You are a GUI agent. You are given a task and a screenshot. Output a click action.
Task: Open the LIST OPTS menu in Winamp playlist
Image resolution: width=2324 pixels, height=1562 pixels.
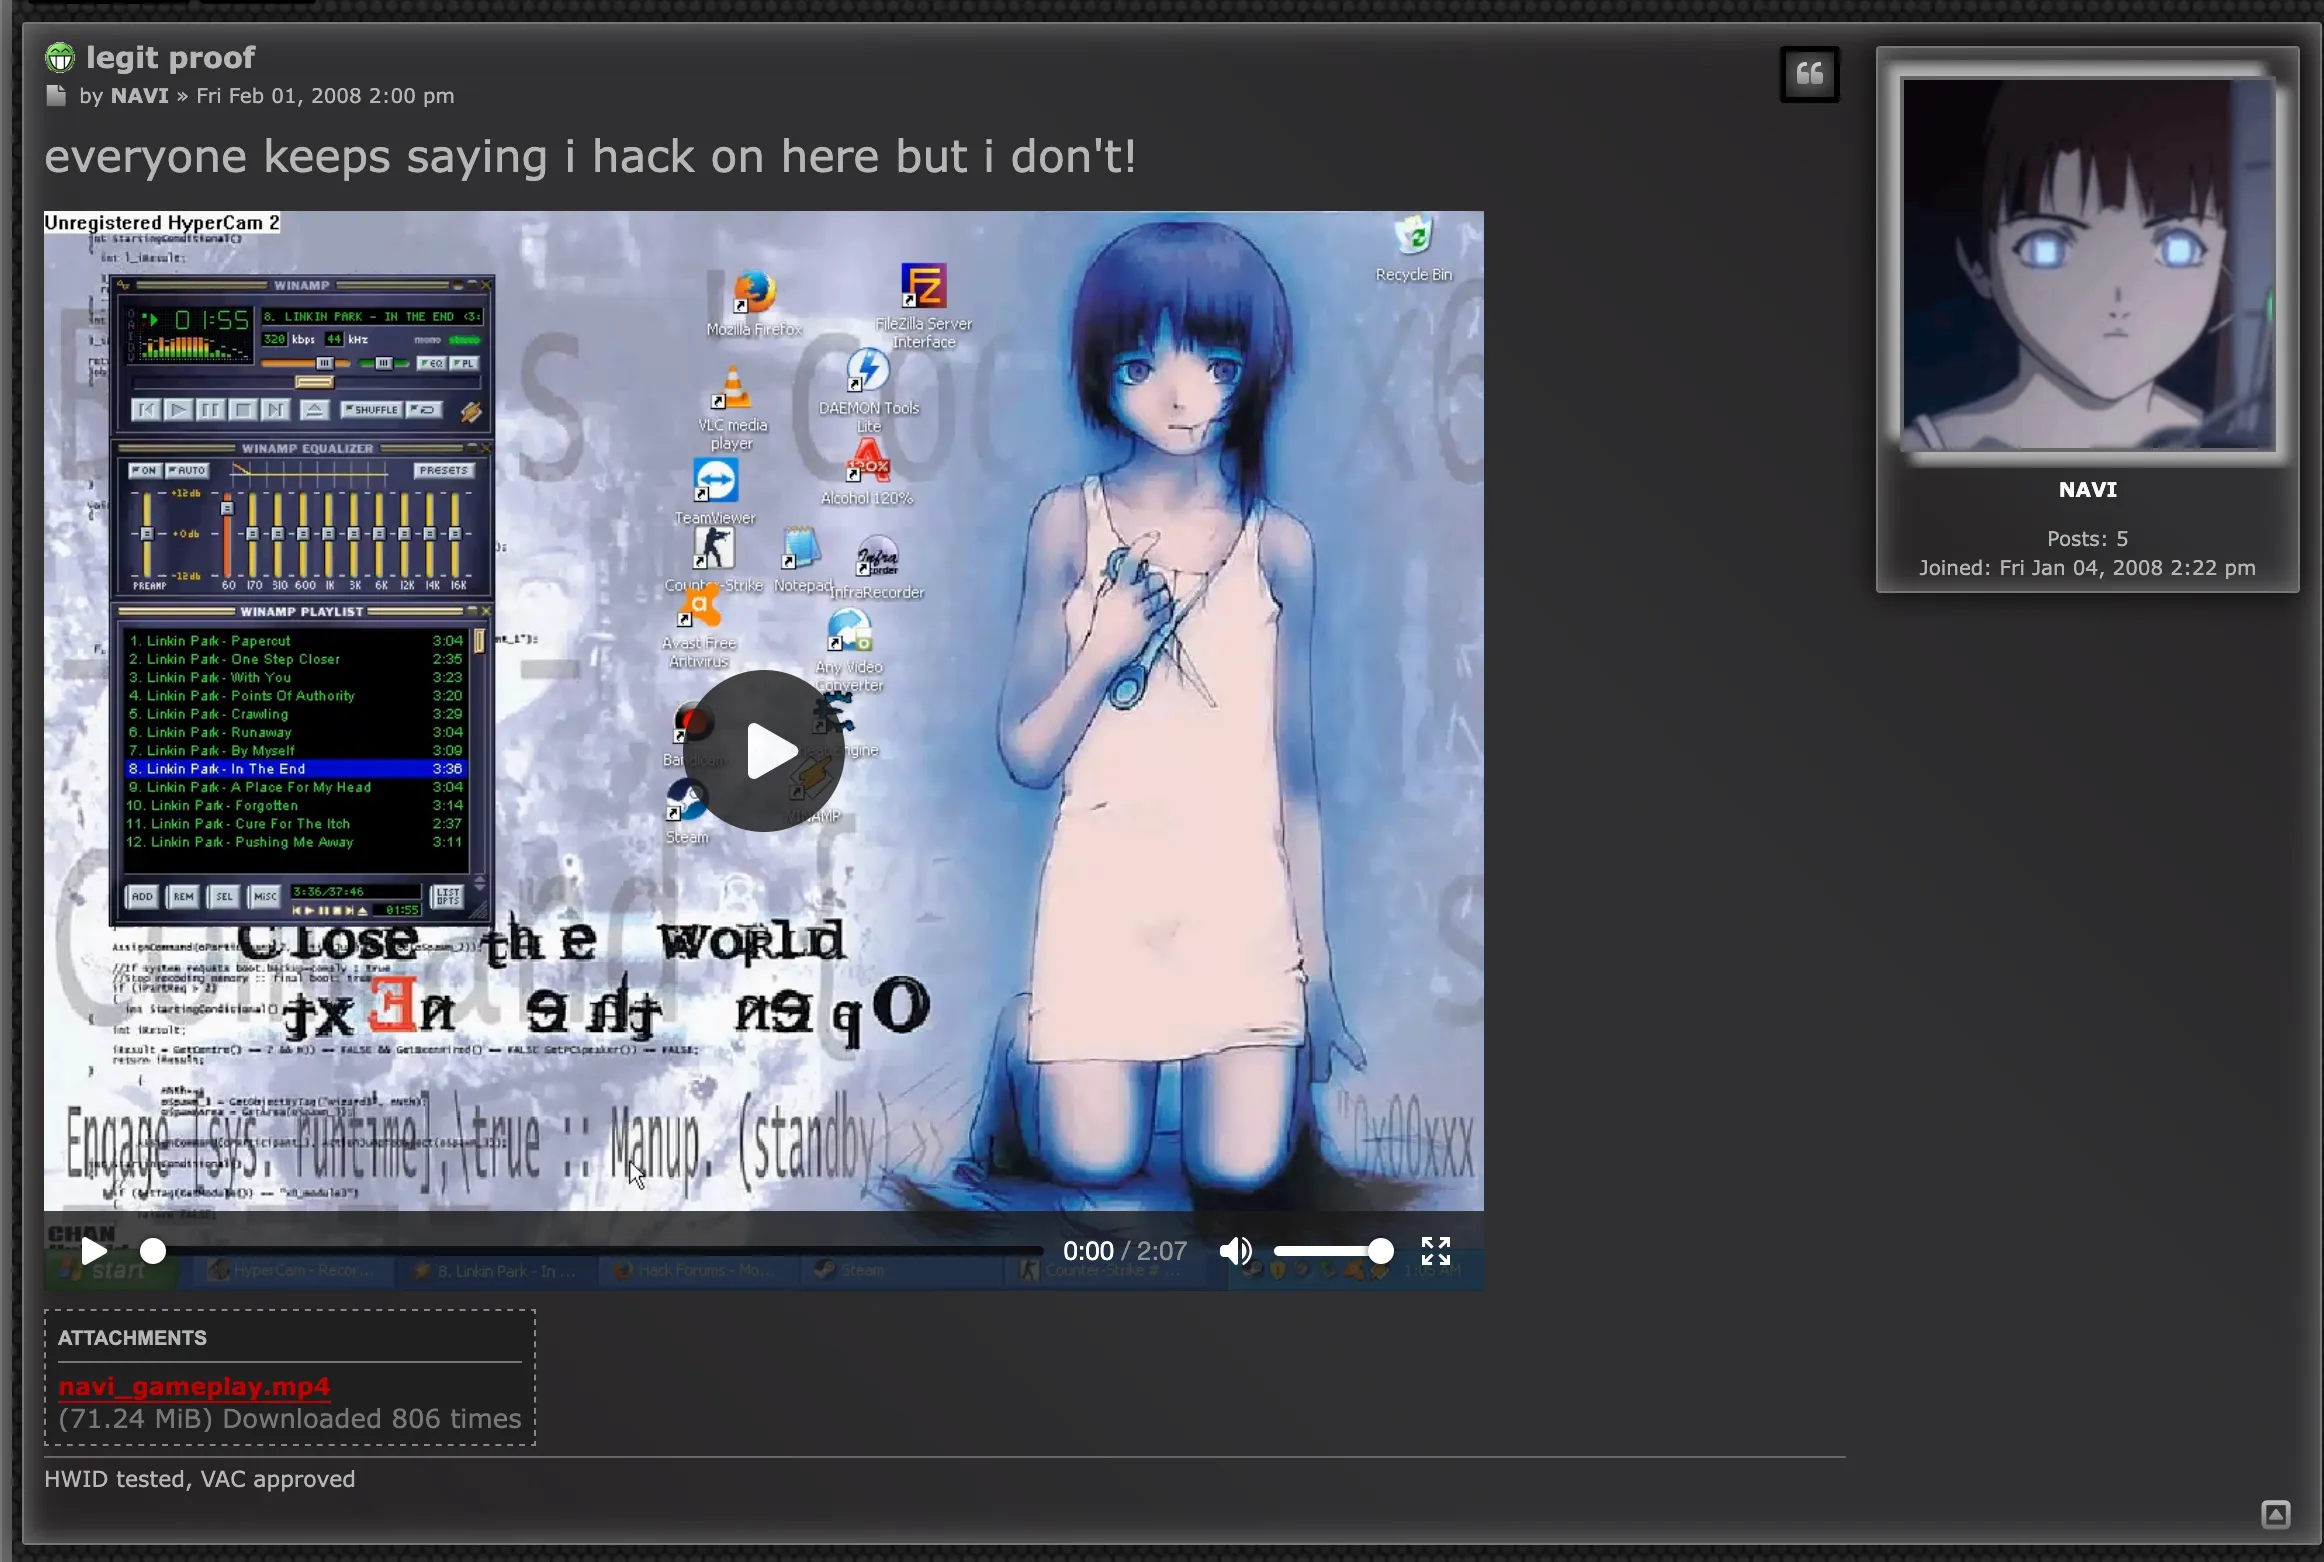click(447, 897)
